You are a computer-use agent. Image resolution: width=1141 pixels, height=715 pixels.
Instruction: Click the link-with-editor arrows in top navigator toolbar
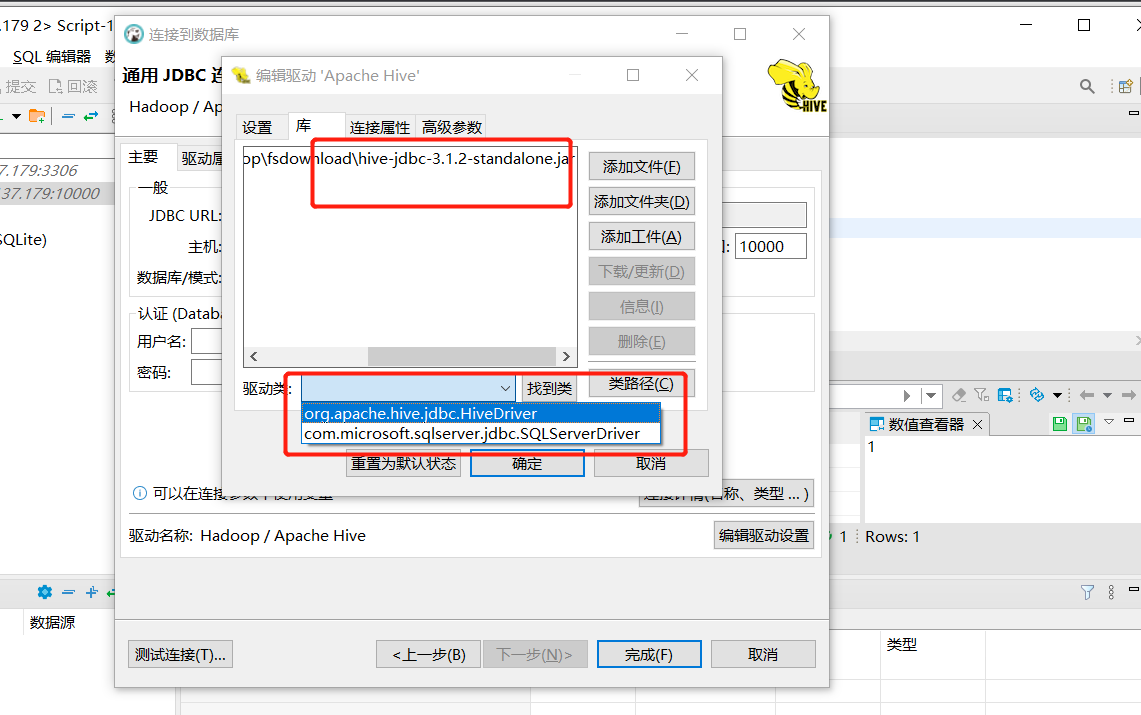(x=91, y=116)
